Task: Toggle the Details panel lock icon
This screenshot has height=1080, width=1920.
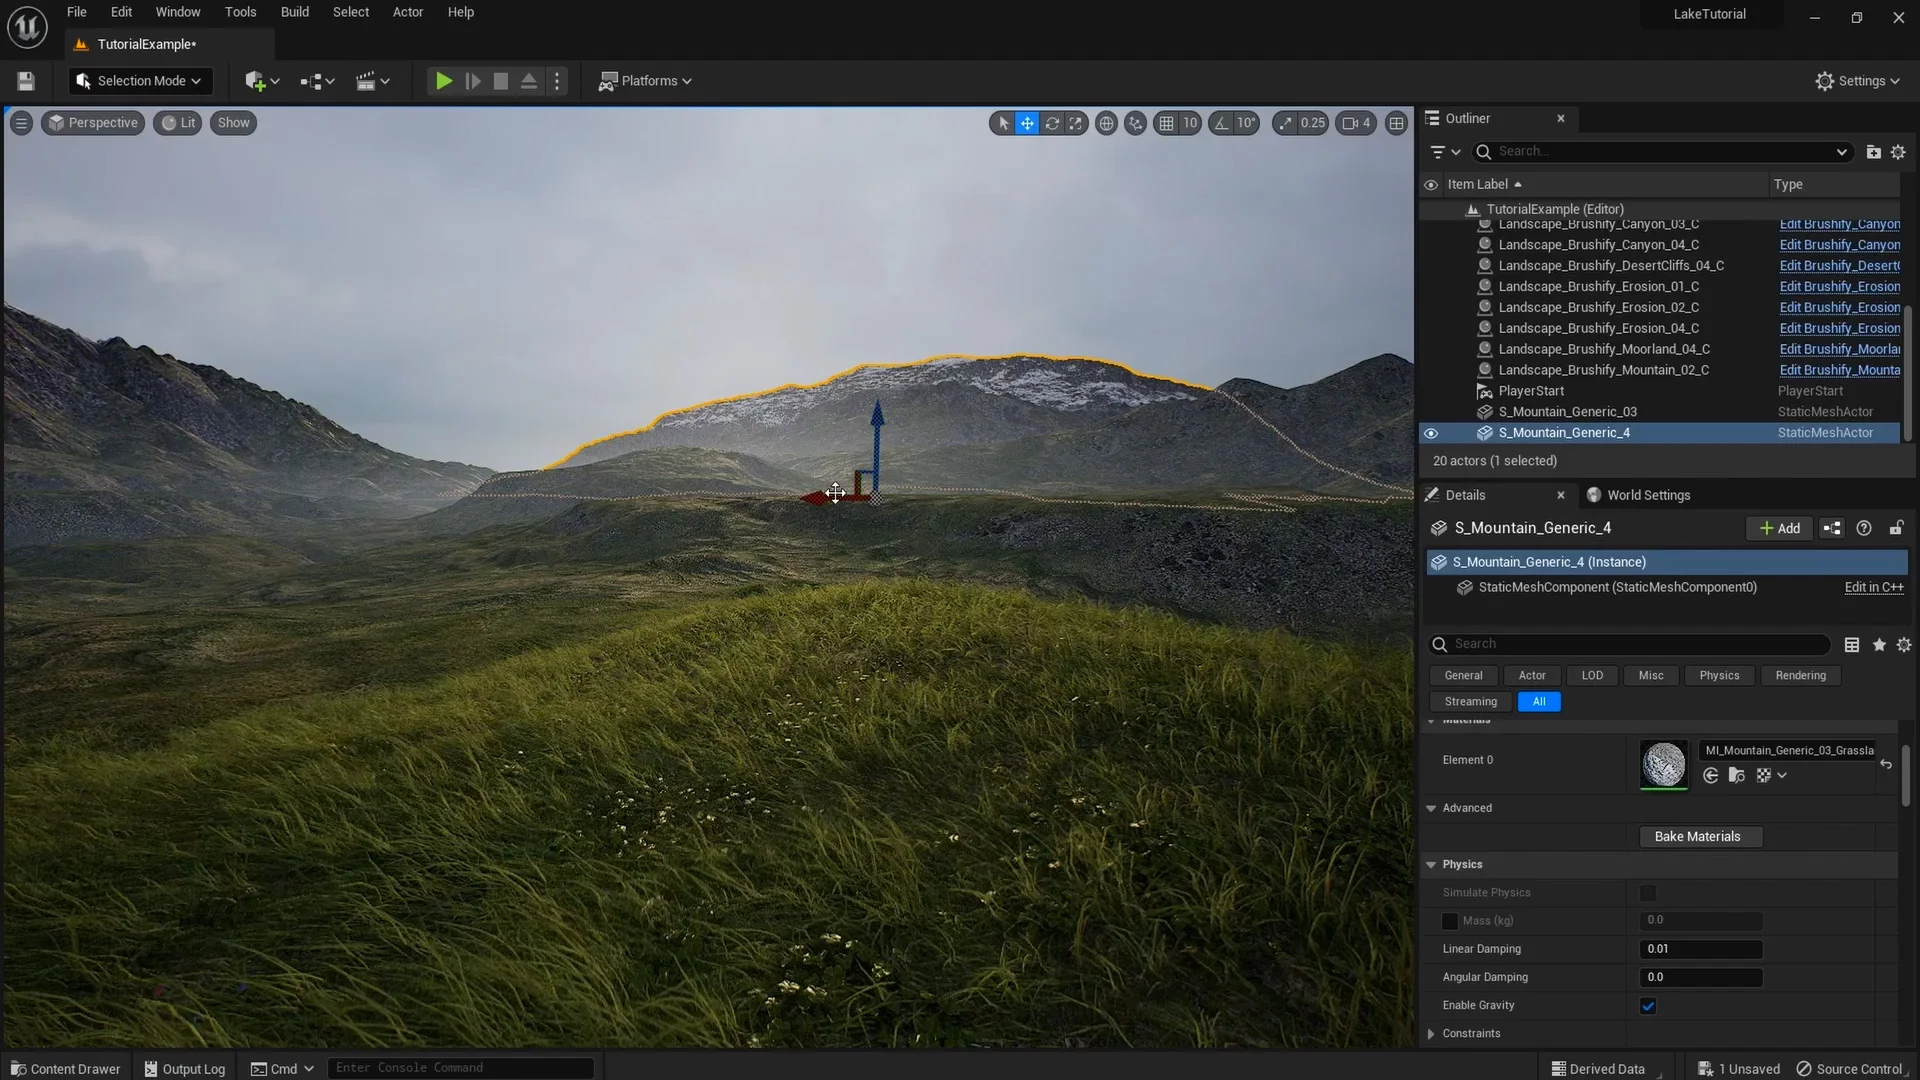Action: point(1896,528)
